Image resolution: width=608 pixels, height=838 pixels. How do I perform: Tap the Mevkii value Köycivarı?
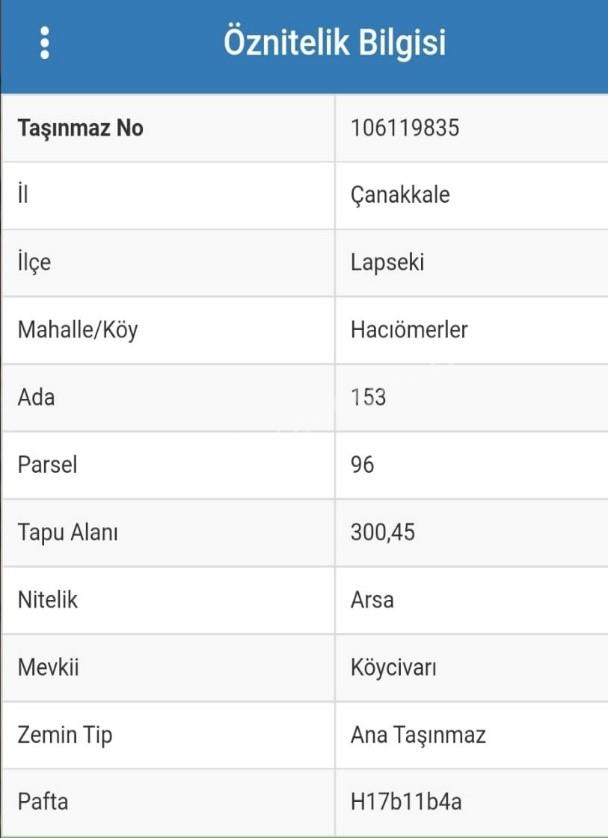click(x=393, y=668)
